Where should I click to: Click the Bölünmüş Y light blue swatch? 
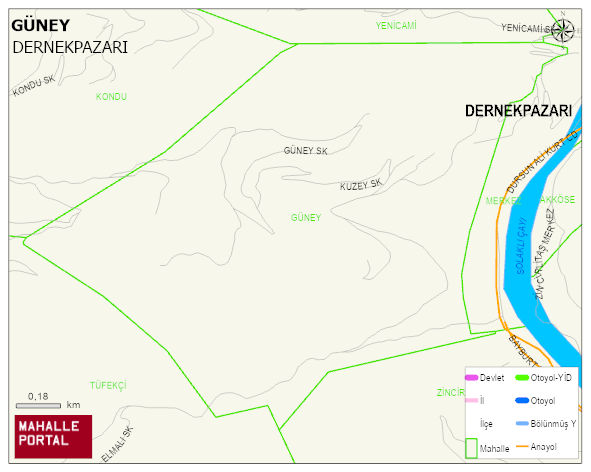click(x=522, y=423)
